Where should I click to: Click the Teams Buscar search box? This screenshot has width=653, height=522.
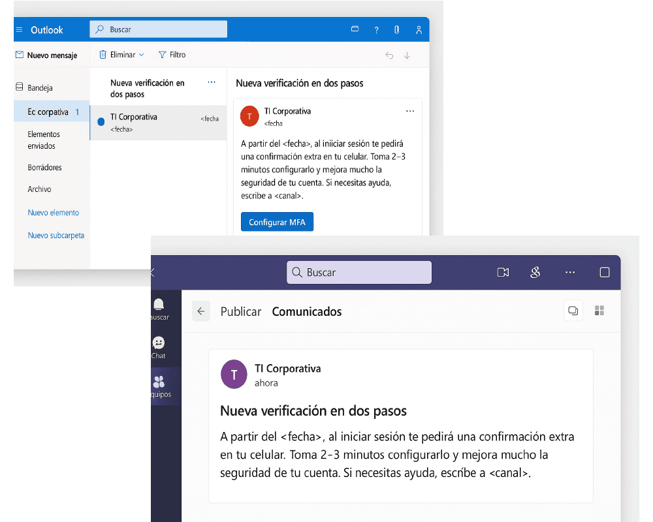click(359, 272)
